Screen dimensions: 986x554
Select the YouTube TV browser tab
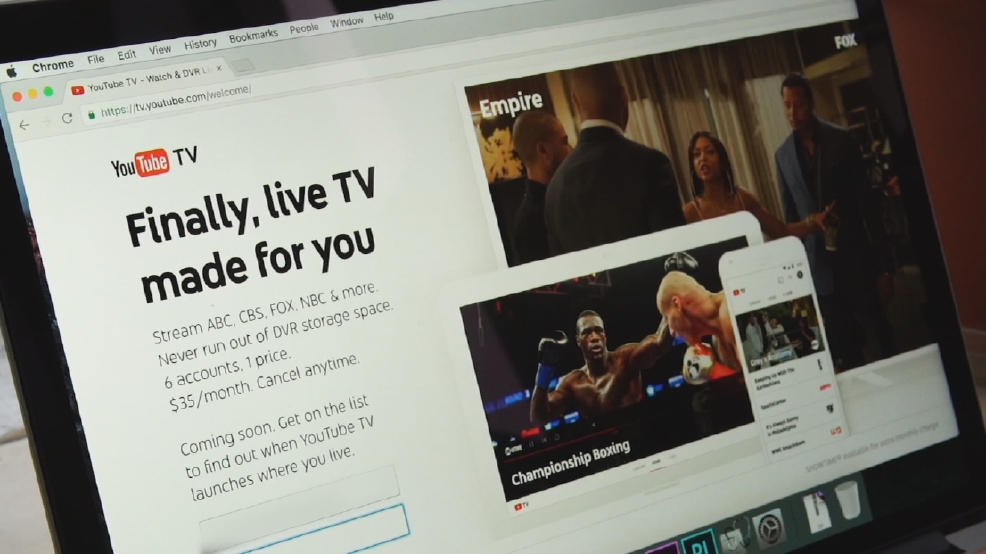point(148,79)
